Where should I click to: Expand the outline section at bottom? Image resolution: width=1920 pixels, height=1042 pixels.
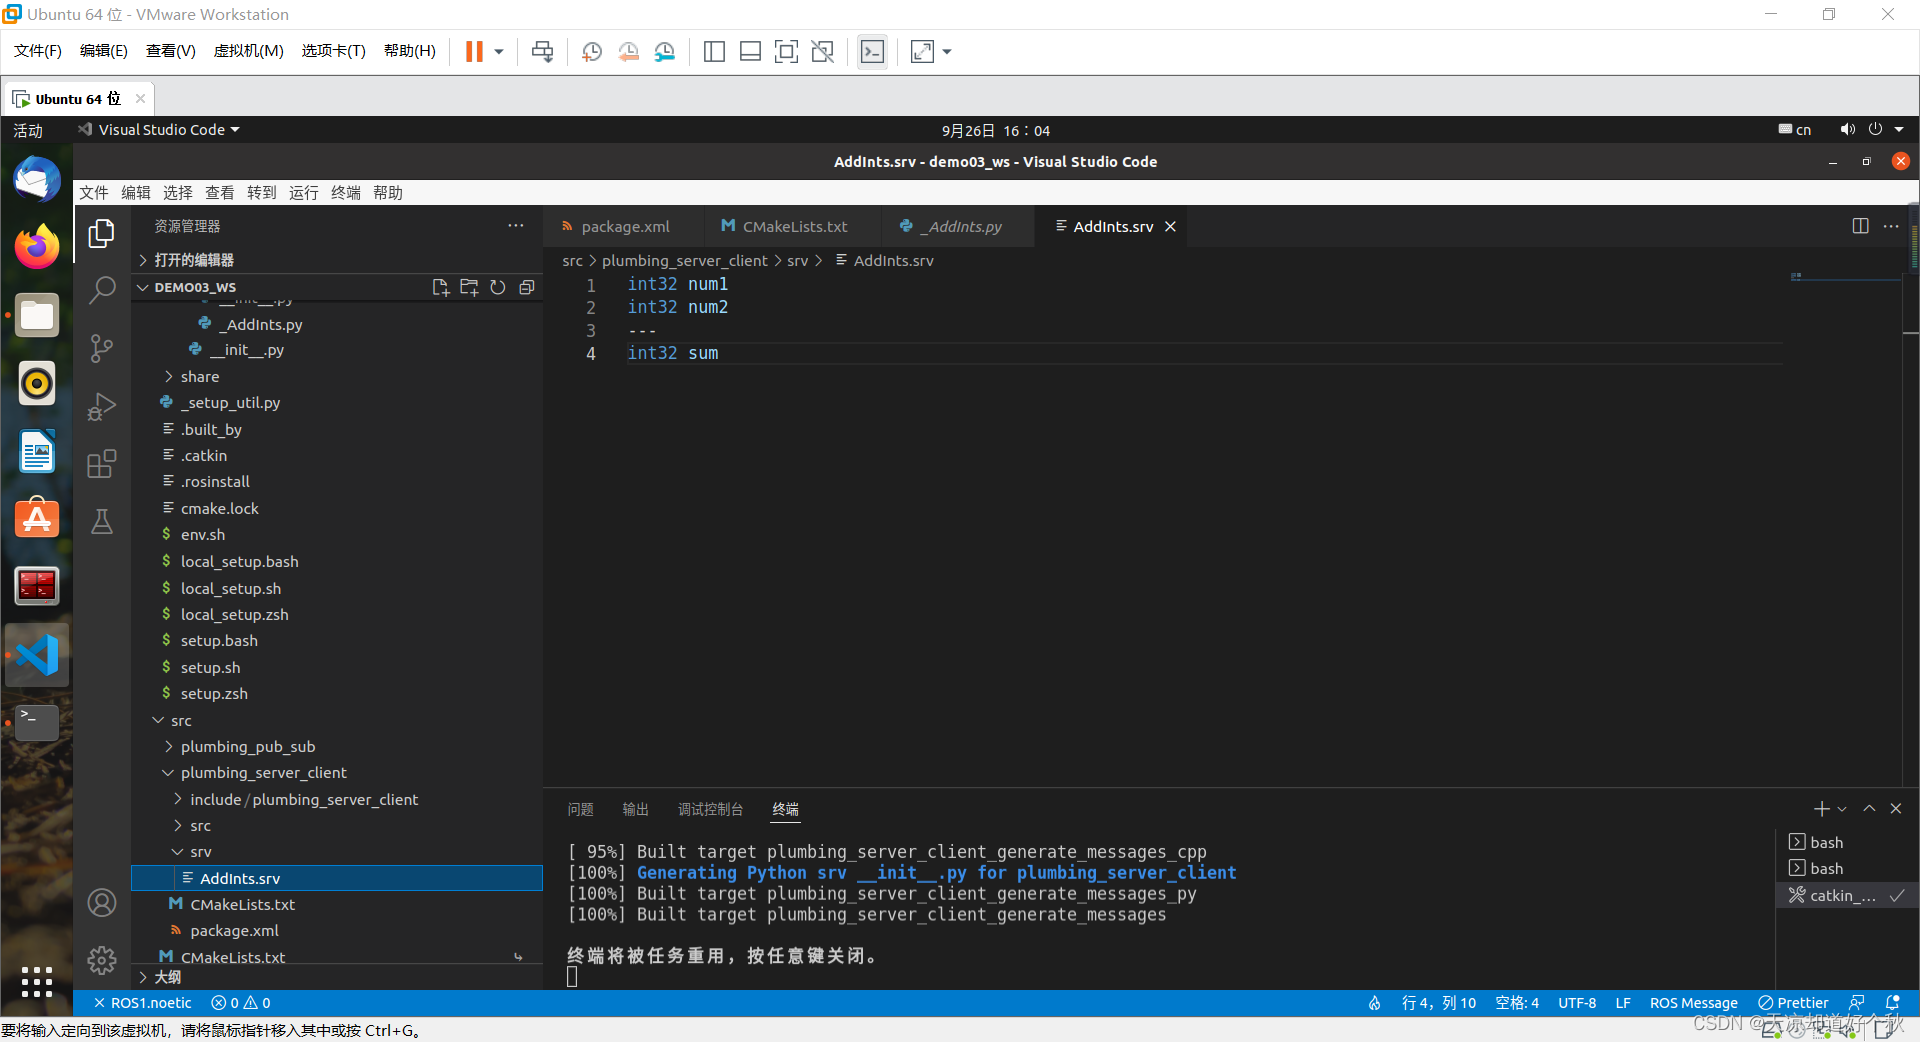(168, 977)
